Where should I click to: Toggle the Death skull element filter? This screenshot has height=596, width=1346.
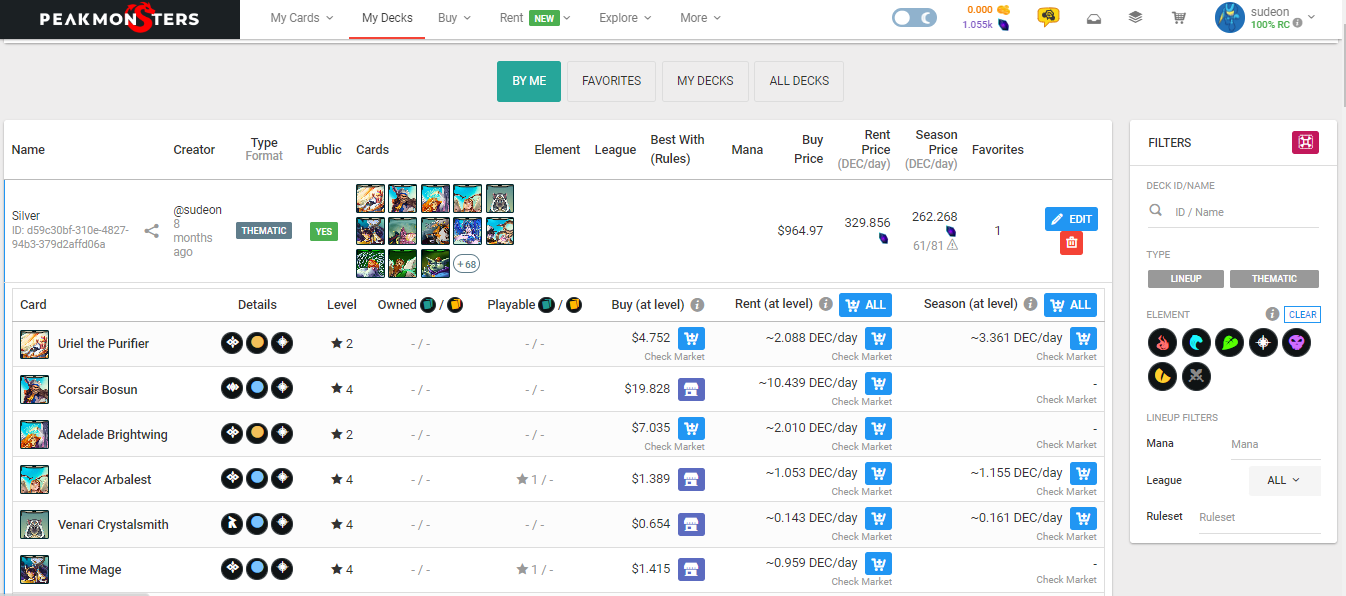[1297, 344]
